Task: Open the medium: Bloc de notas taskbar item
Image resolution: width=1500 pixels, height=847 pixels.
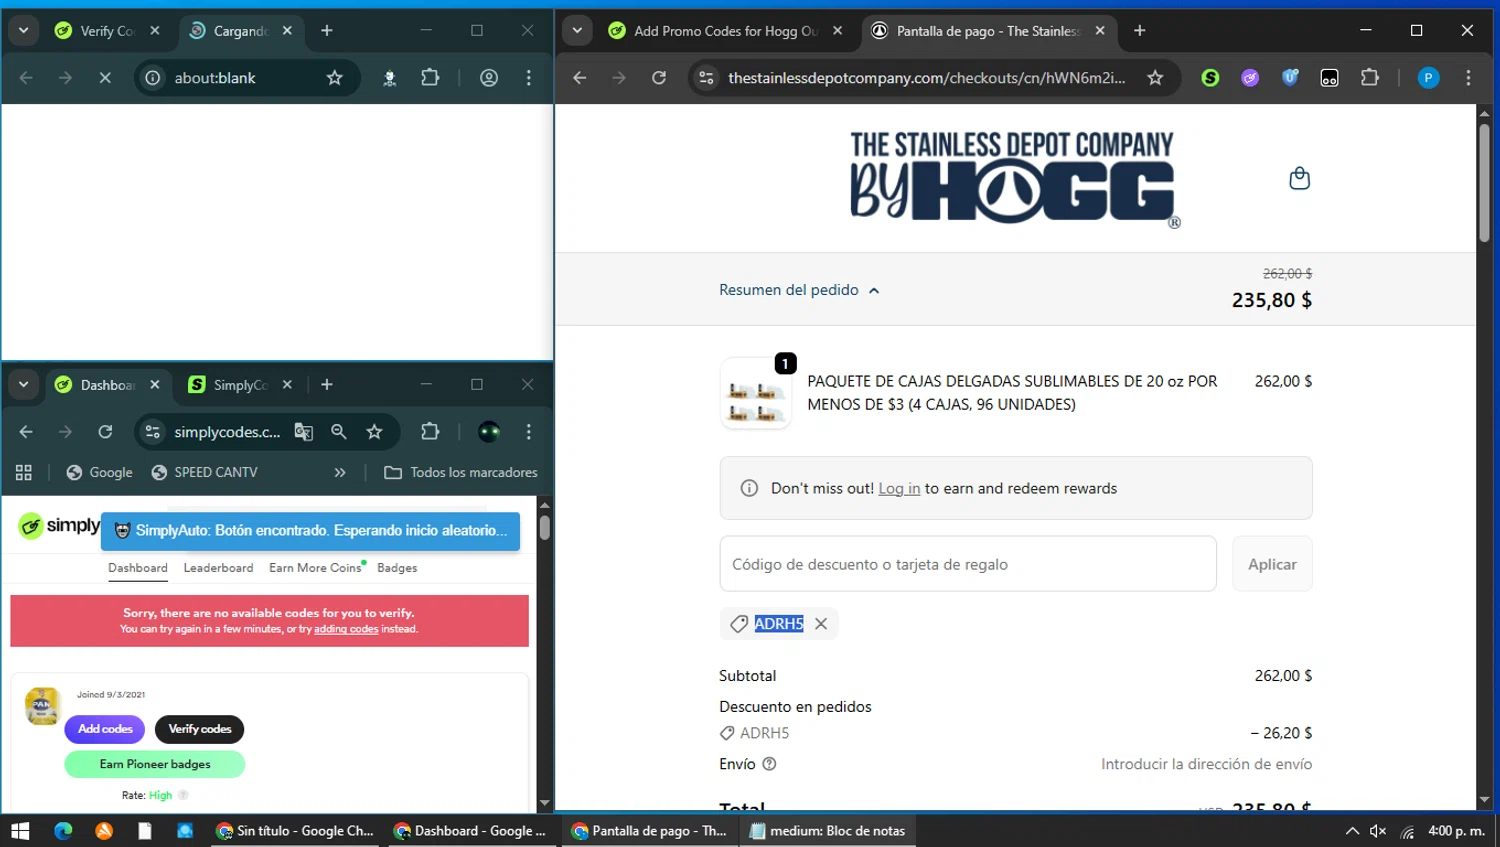Action: [828, 831]
